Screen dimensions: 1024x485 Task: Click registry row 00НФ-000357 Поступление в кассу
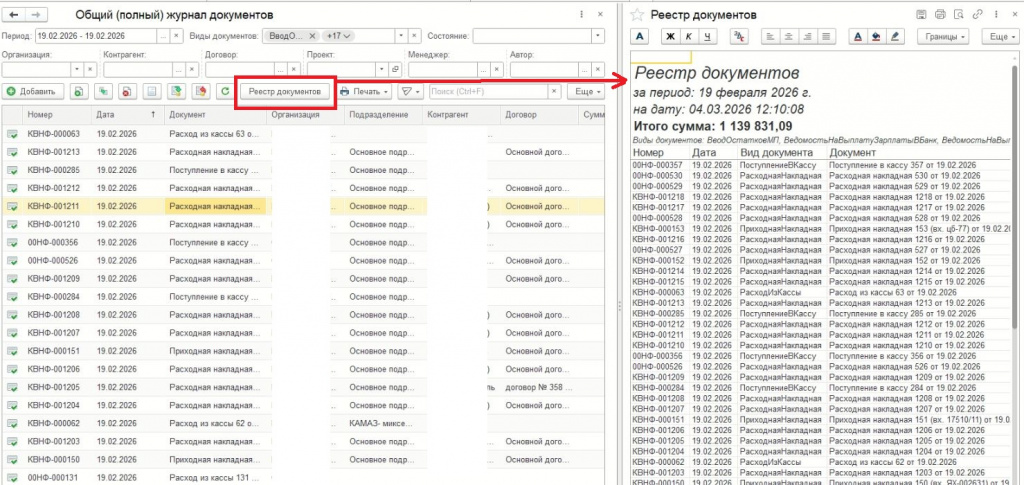pos(822,165)
